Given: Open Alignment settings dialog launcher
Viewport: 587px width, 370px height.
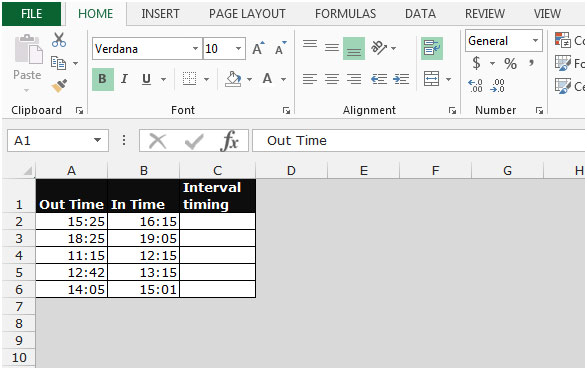Looking at the screenshot, I should point(452,110).
